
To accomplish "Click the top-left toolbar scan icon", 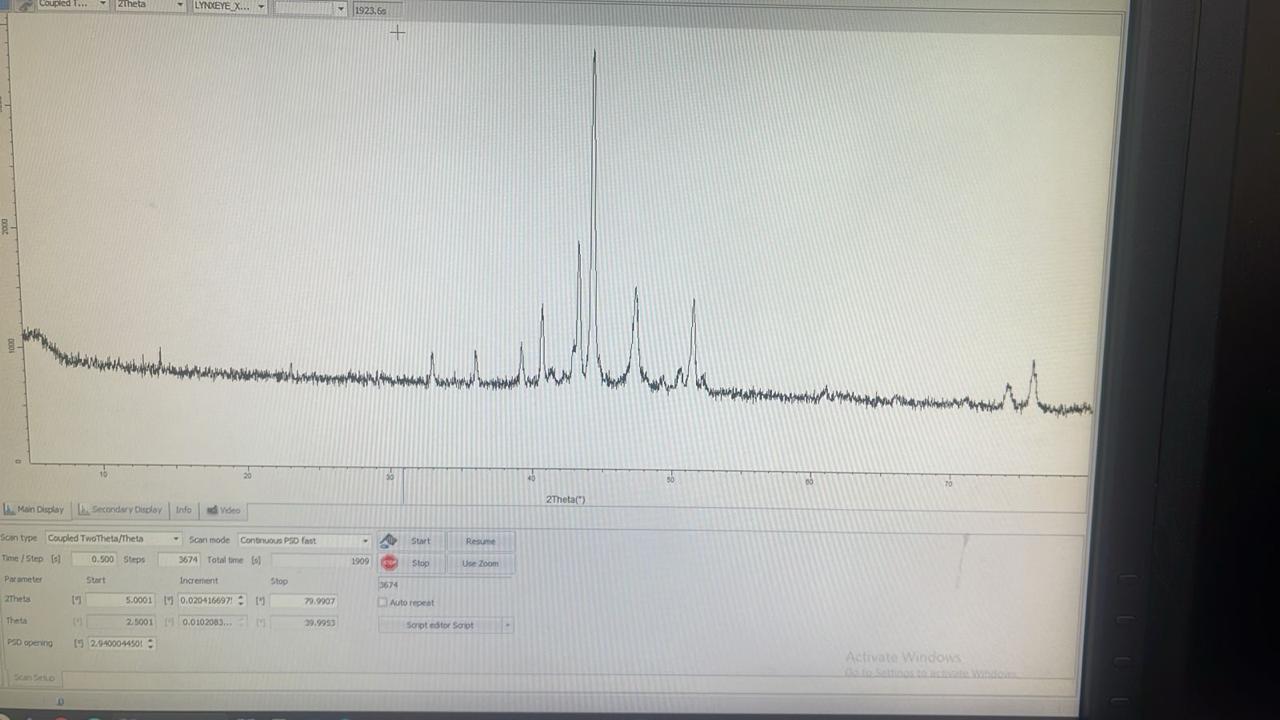I will [x=22, y=5].
